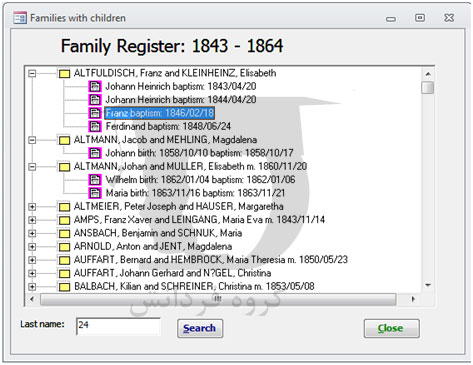
Task: Click the folder icon of ALTMANN, Jacob family
Action: (64, 140)
